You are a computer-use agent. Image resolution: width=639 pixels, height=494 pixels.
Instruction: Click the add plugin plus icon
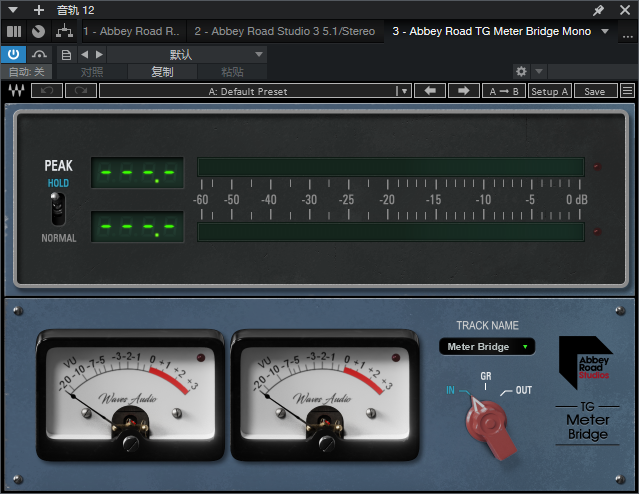[x=39, y=10]
